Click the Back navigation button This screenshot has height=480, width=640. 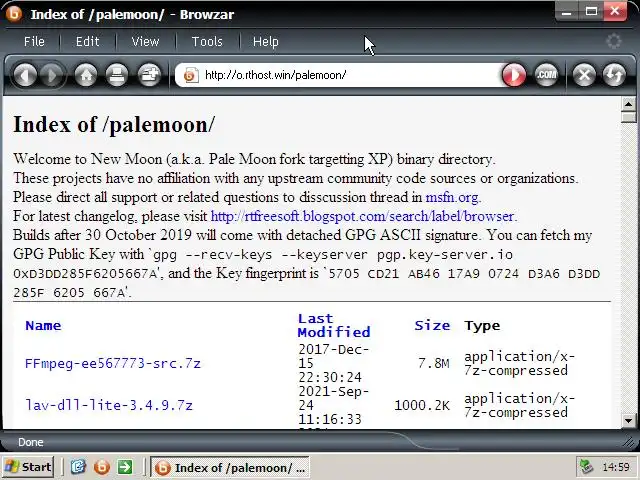[x=25, y=75]
